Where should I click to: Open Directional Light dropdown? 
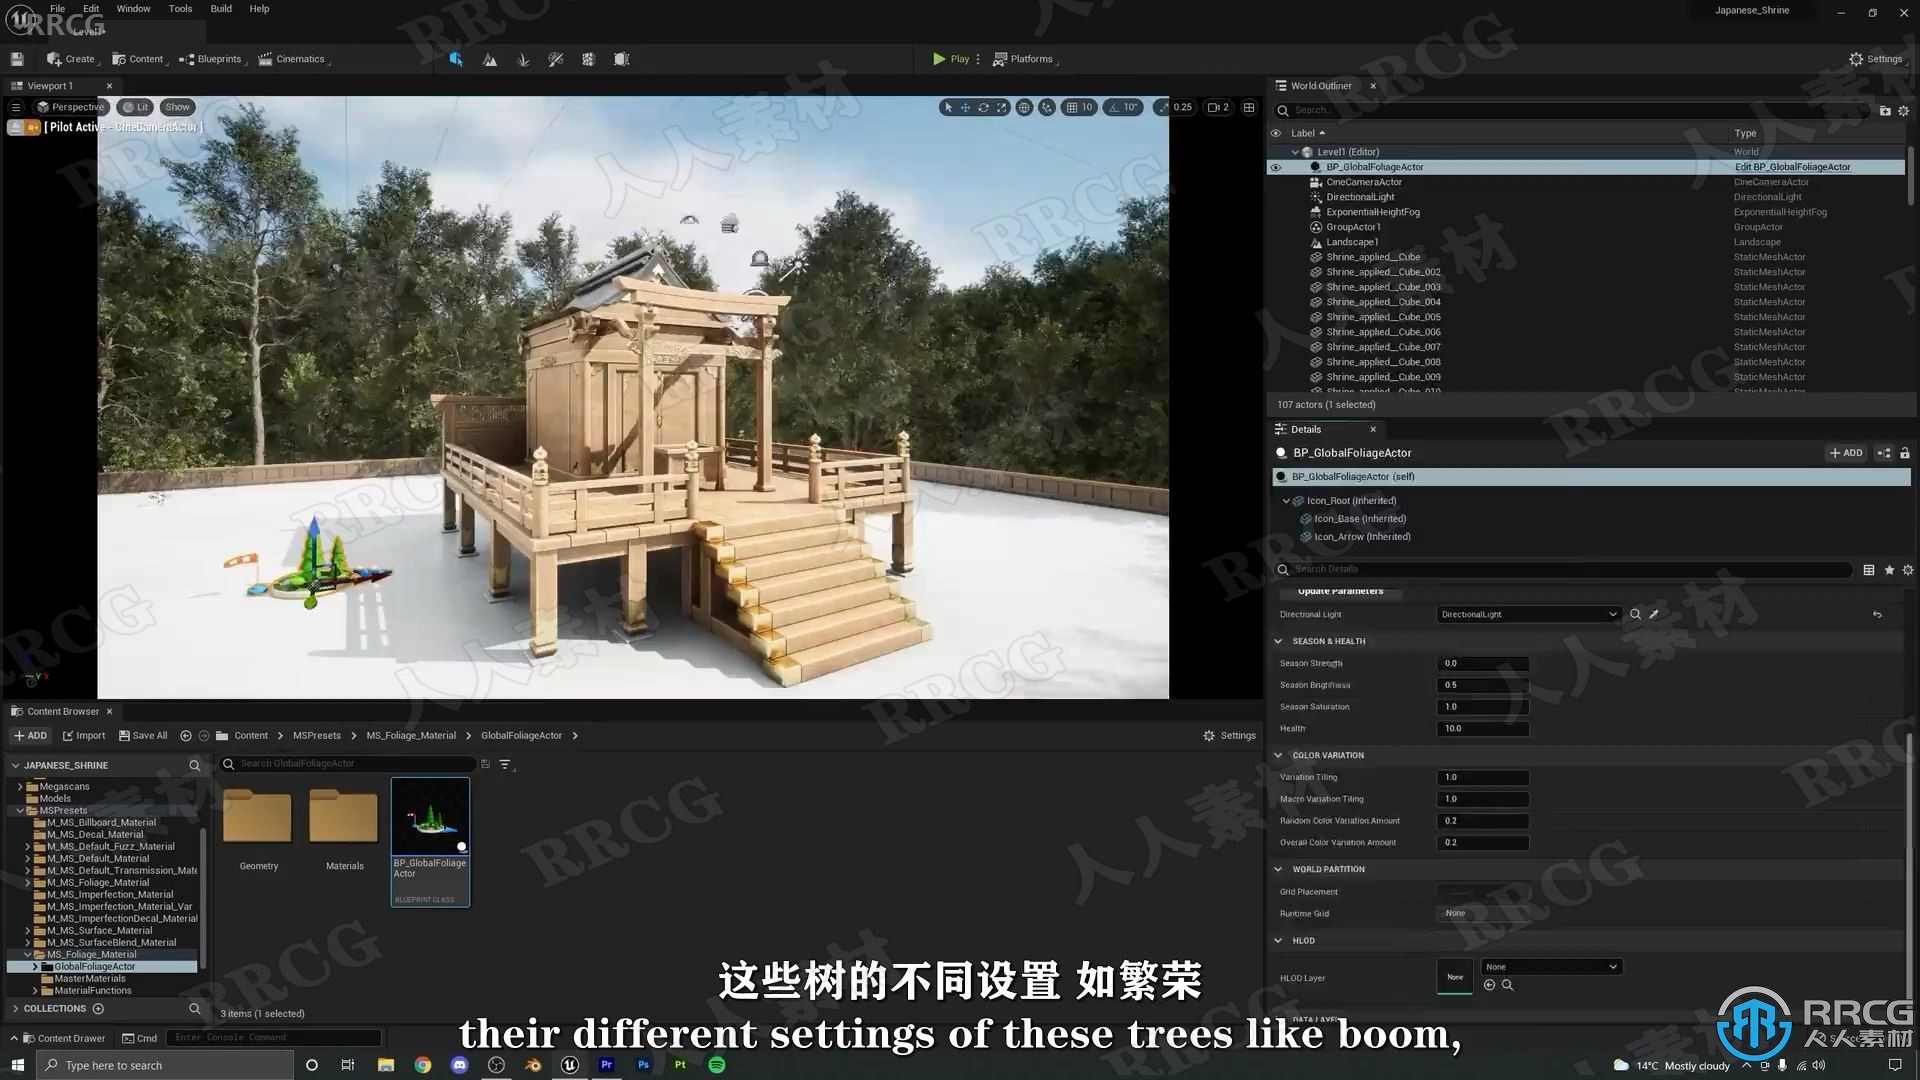[1528, 614]
